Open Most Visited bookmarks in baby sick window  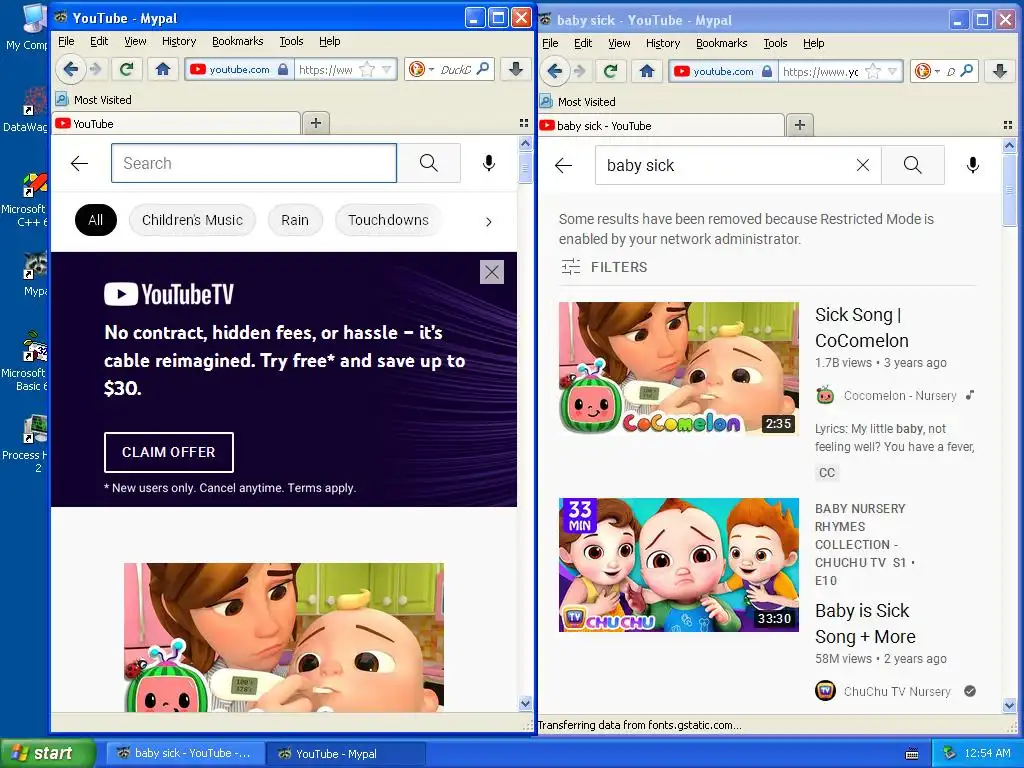578,102
